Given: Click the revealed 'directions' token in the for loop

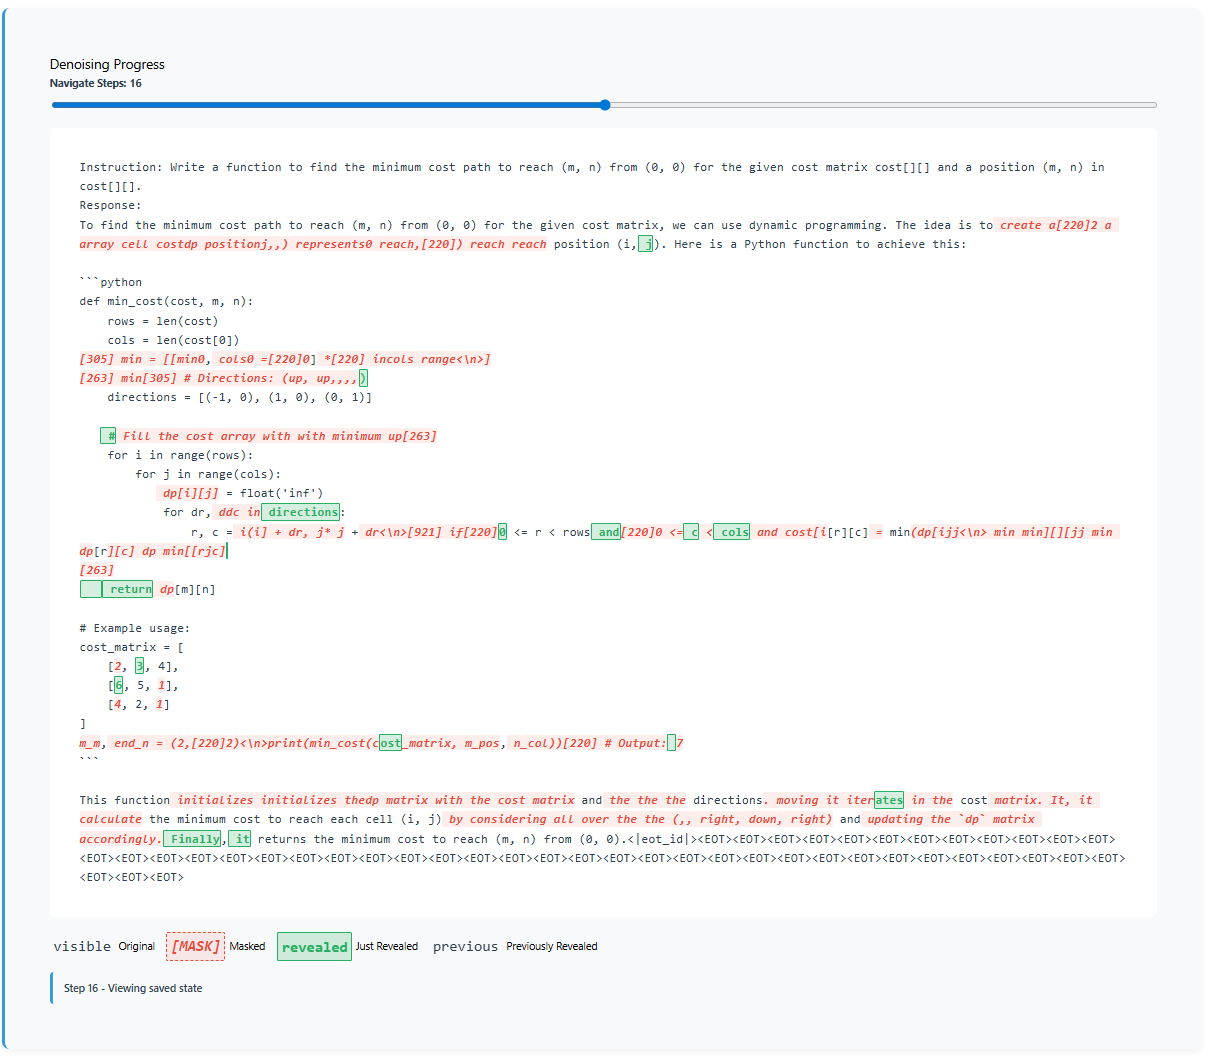Looking at the screenshot, I should [301, 512].
